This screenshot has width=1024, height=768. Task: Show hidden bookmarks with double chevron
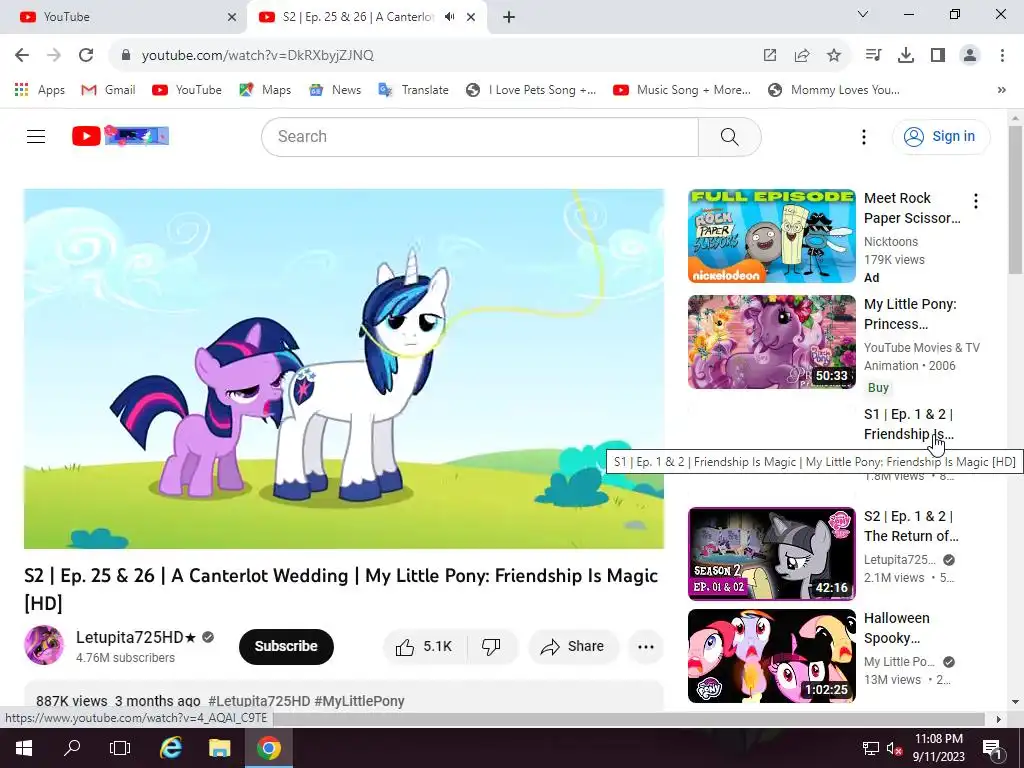1002,90
